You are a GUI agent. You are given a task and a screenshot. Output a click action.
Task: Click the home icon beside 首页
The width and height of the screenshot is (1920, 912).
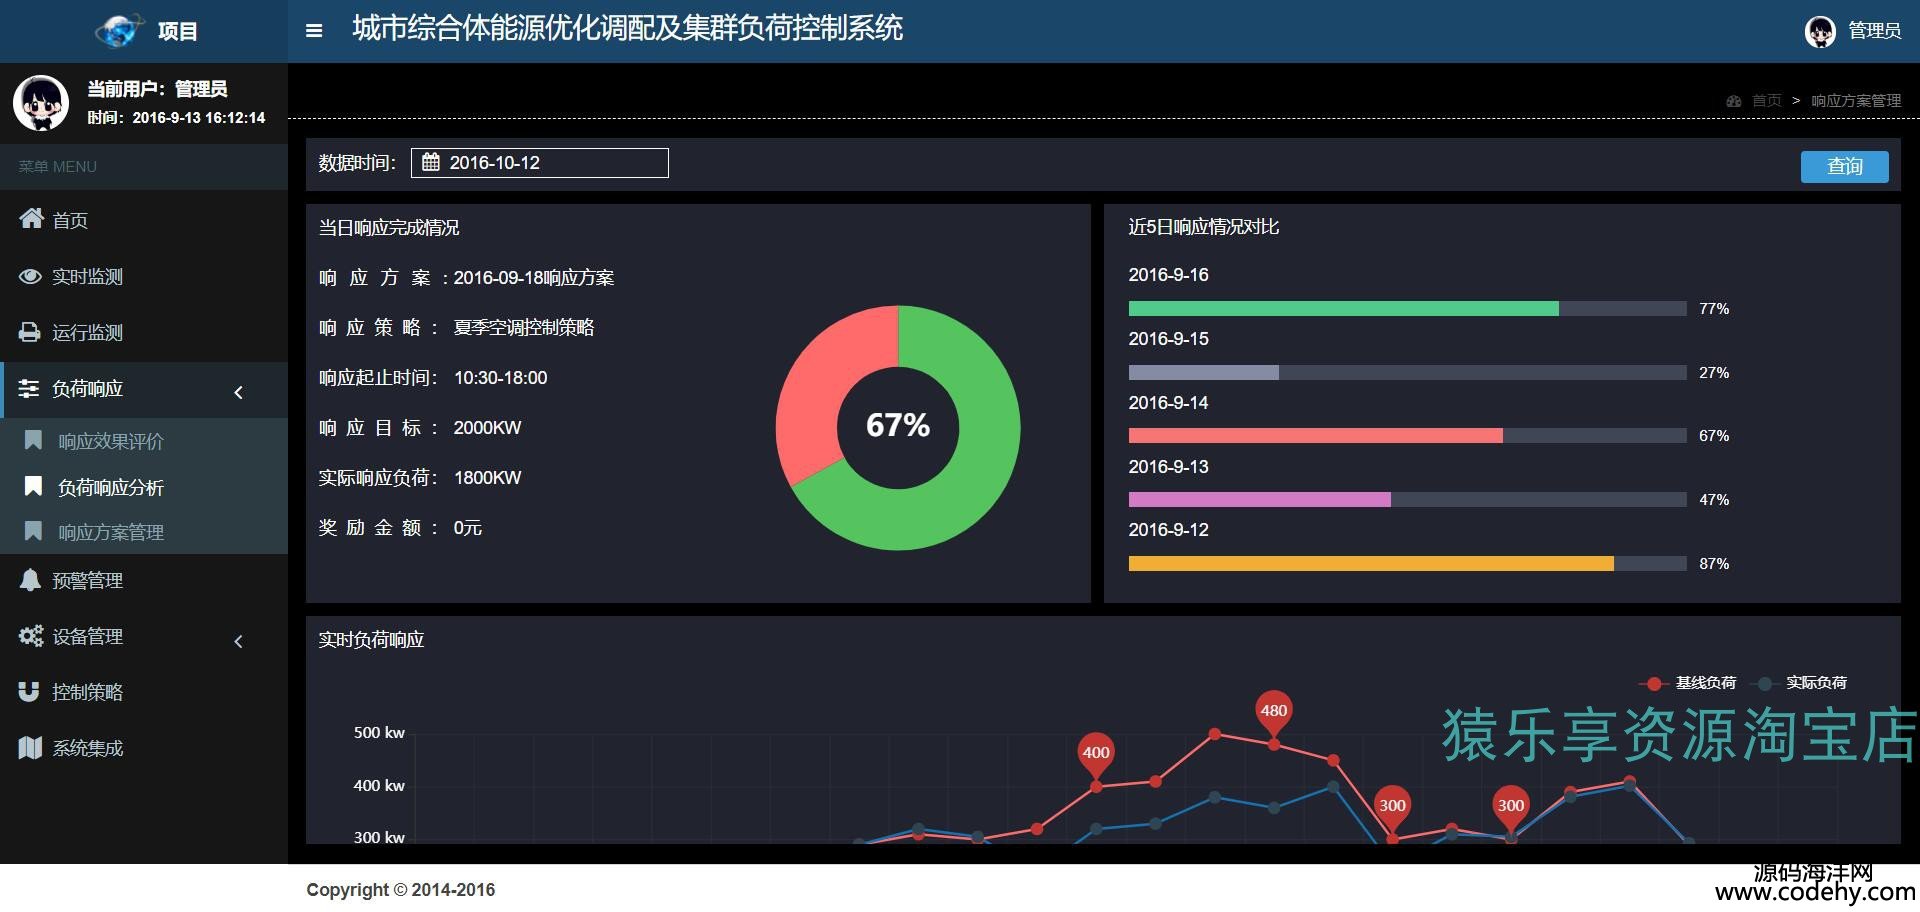31,218
